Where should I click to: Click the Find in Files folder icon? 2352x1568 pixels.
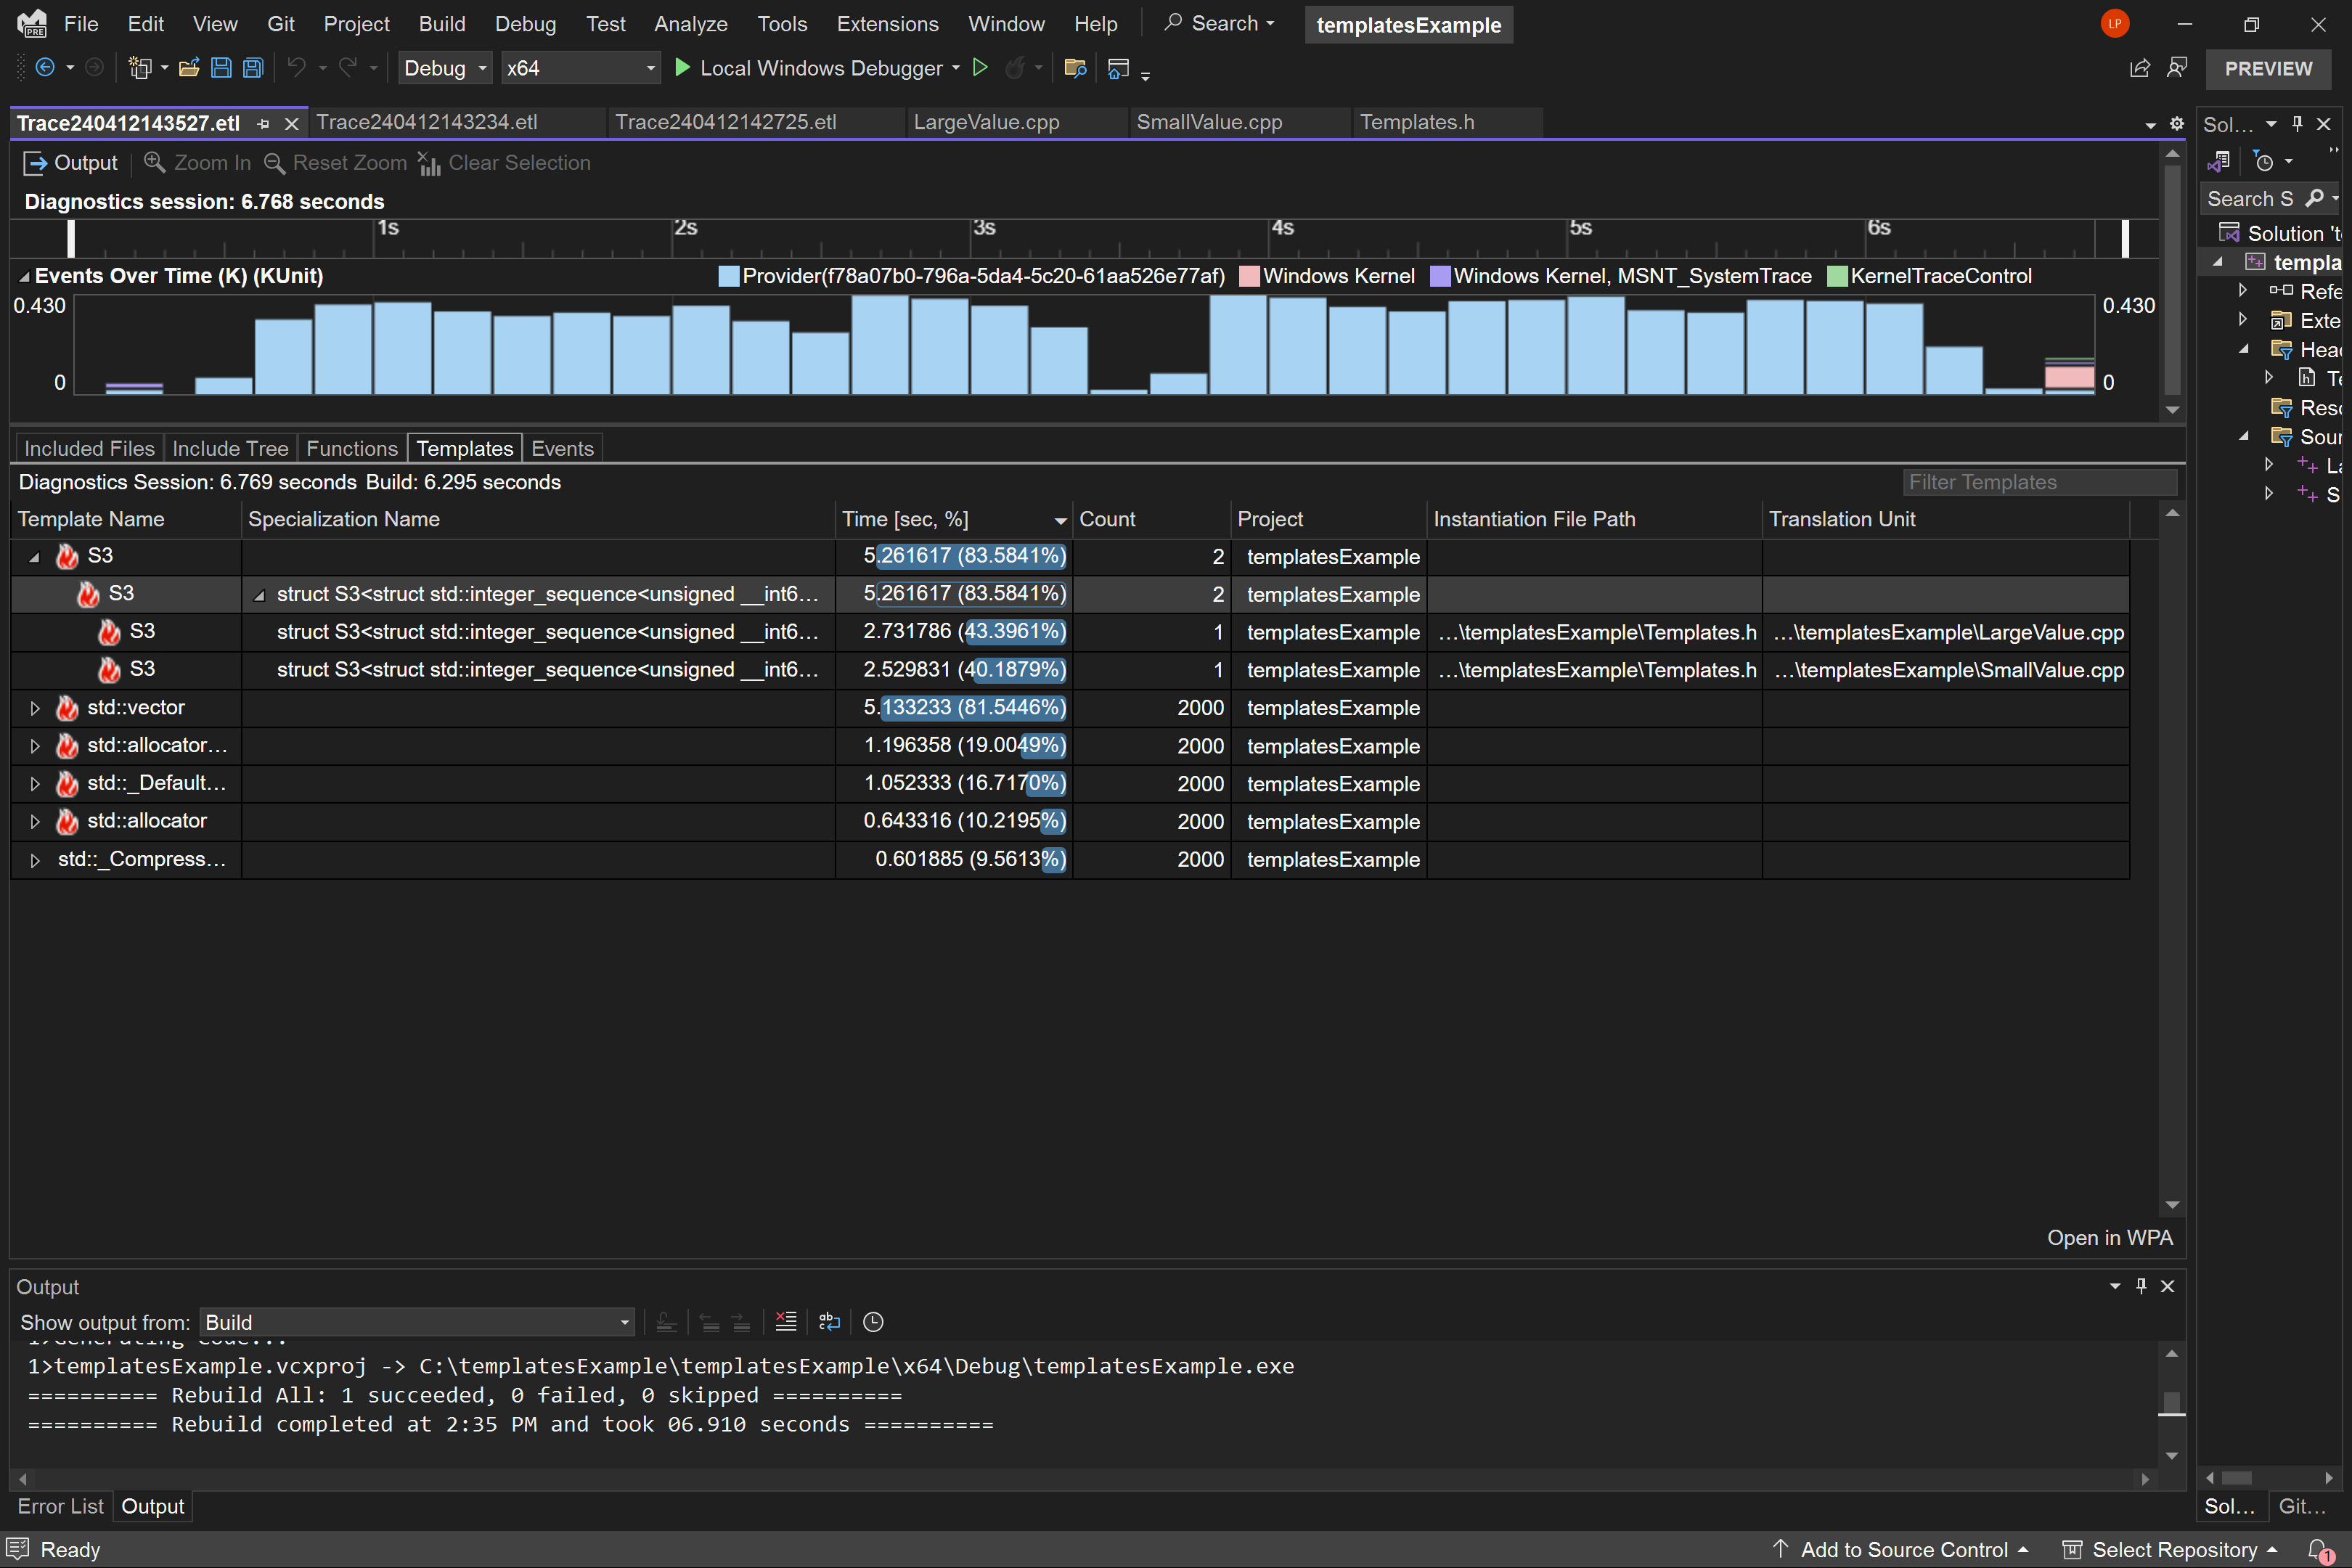(1075, 68)
